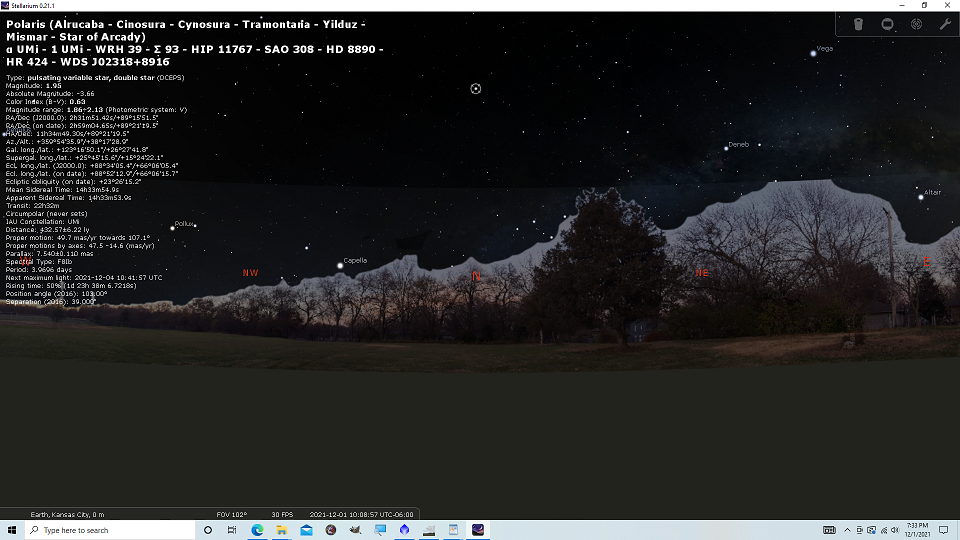Open File Explorer from taskbar

(x=282, y=530)
